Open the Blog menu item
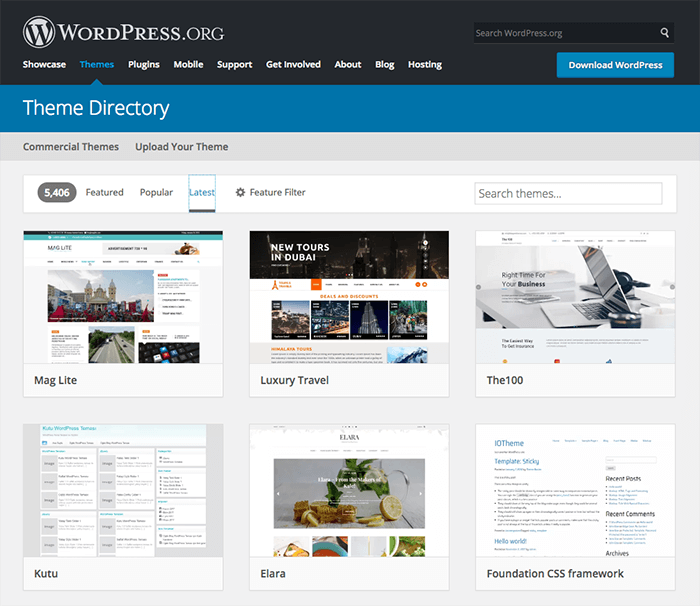The image size is (700, 606). click(x=384, y=65)
